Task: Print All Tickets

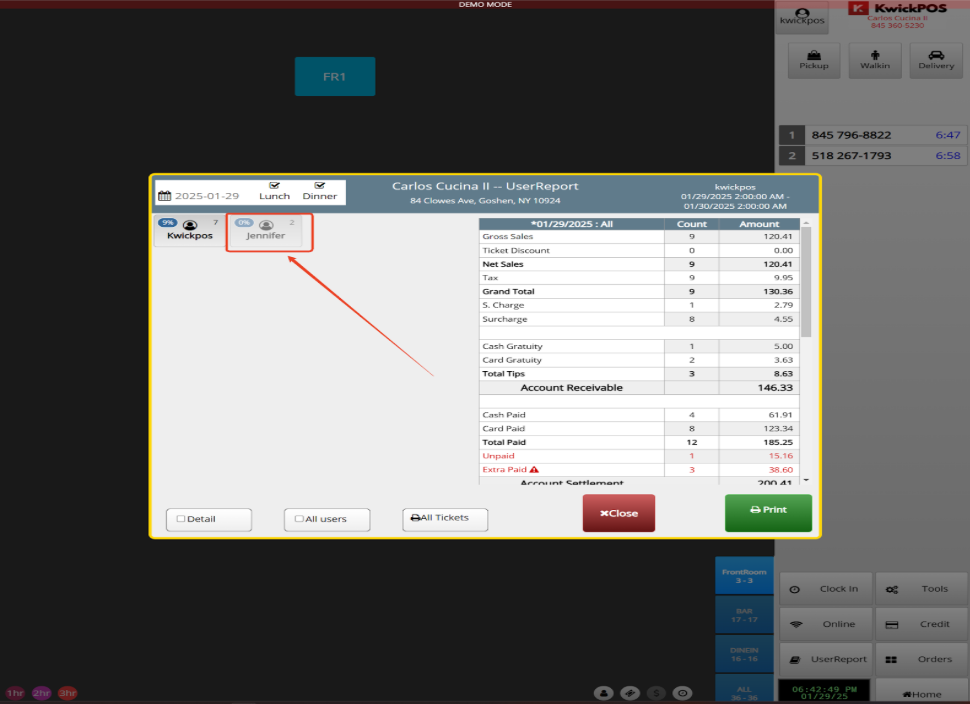Action: [445, 519]
